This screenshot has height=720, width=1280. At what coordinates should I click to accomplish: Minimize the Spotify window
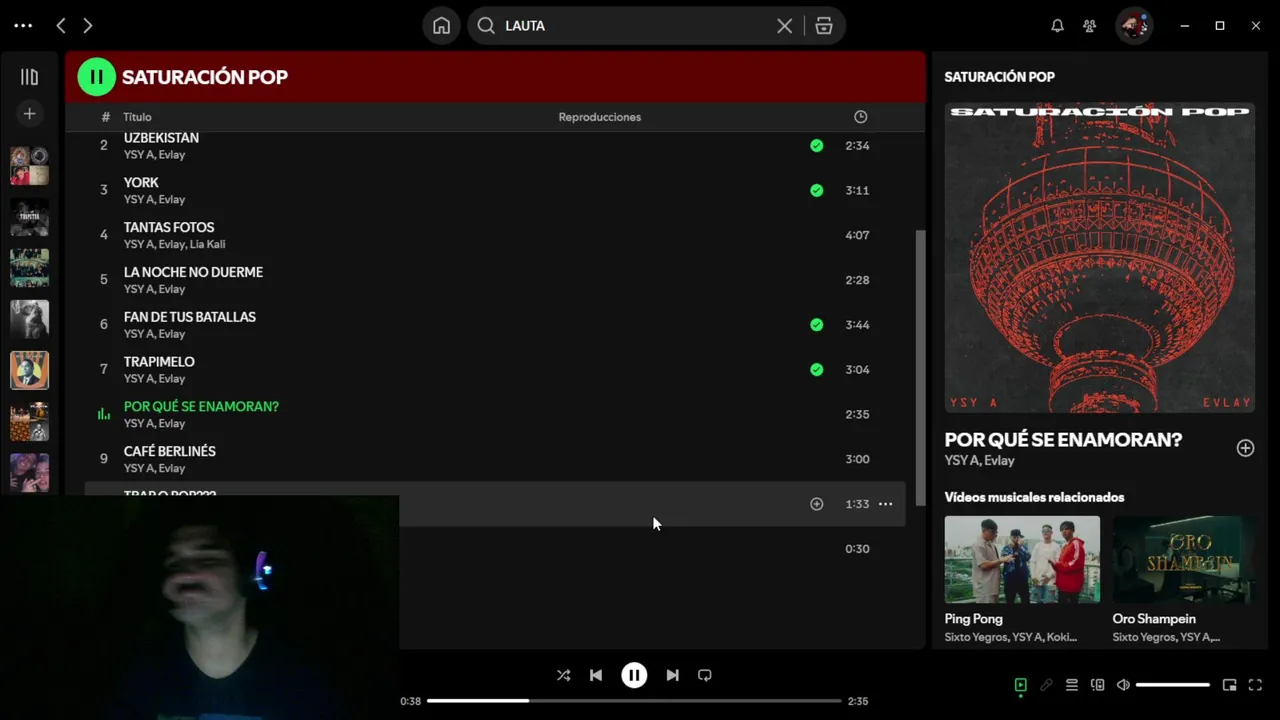(1184, 26)
